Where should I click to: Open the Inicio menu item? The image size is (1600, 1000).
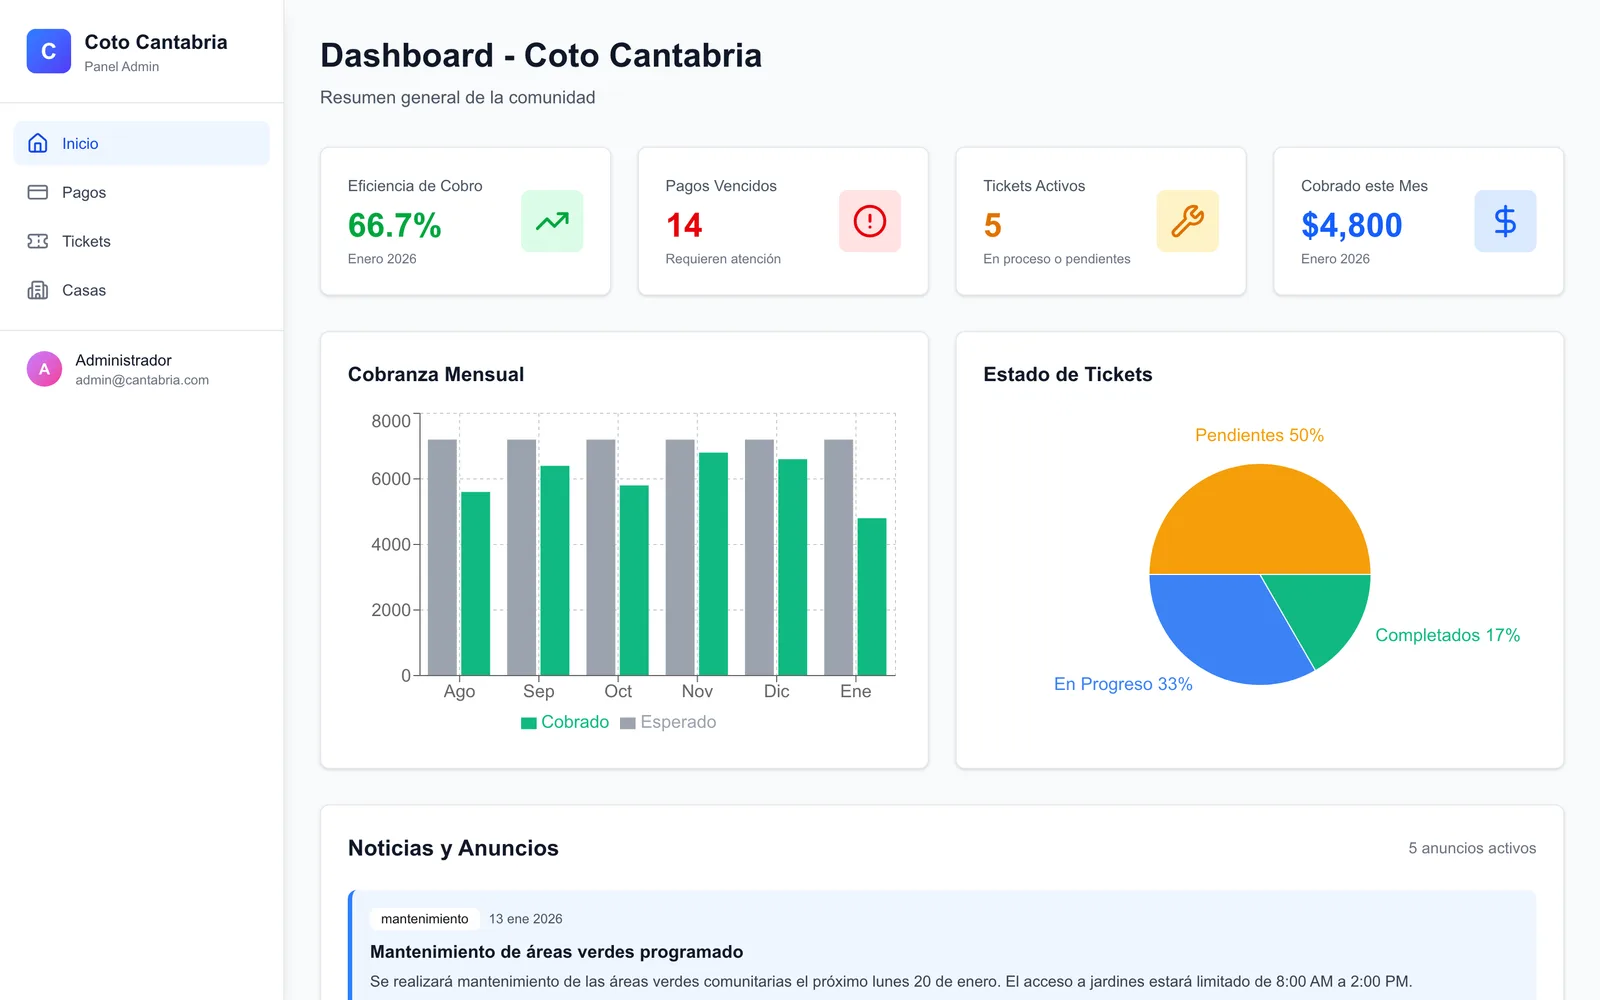(x=142, y=143)
